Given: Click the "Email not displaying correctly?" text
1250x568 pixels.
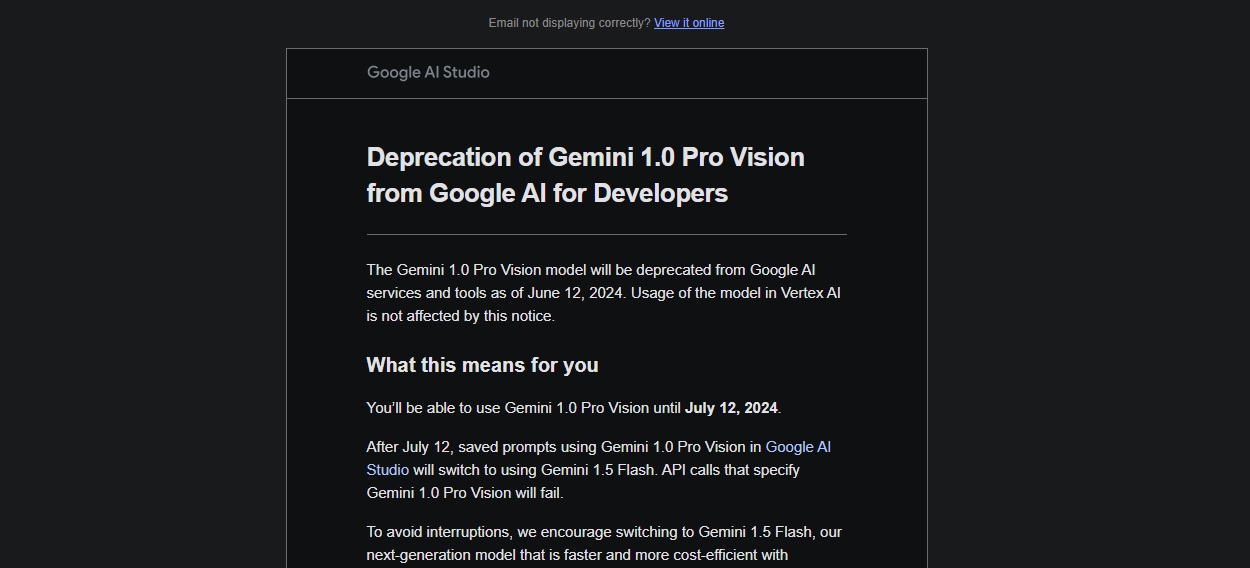Looking at the screenshot, I should [569, 23].
